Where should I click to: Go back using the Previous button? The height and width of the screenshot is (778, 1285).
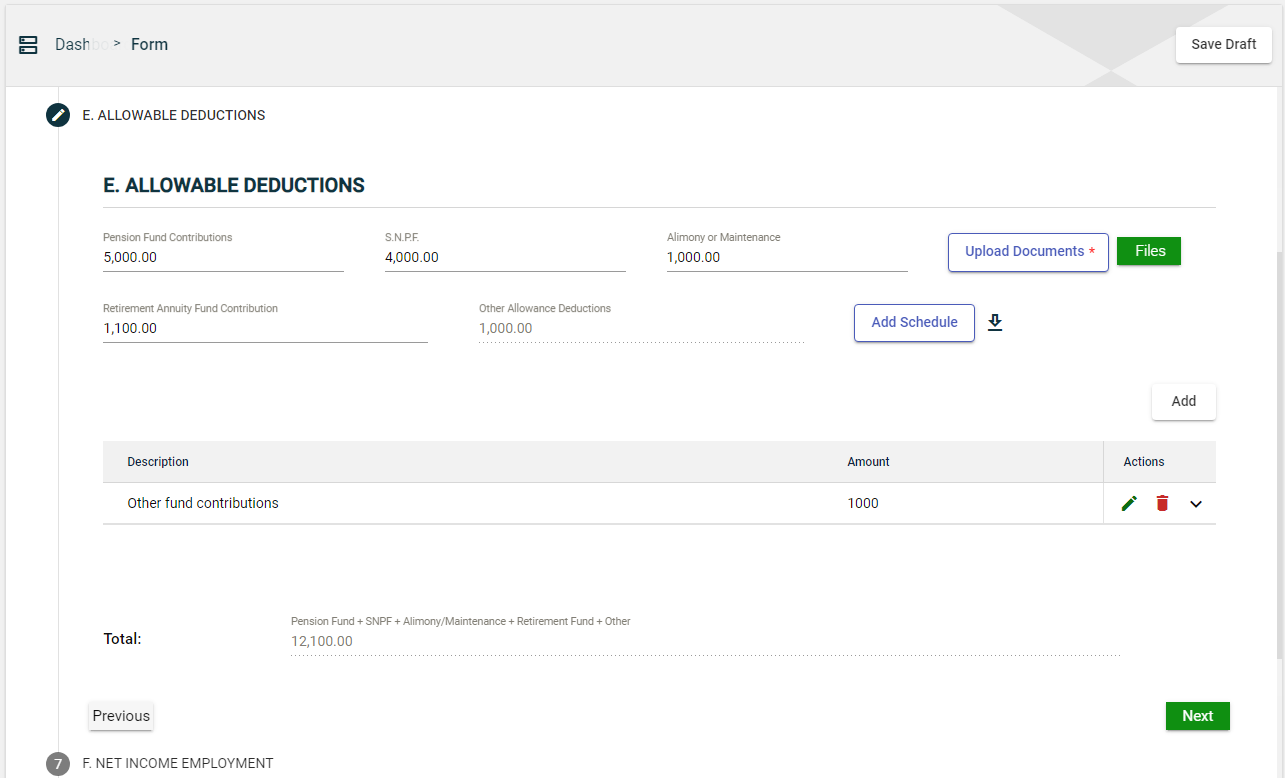pos(121,716)
